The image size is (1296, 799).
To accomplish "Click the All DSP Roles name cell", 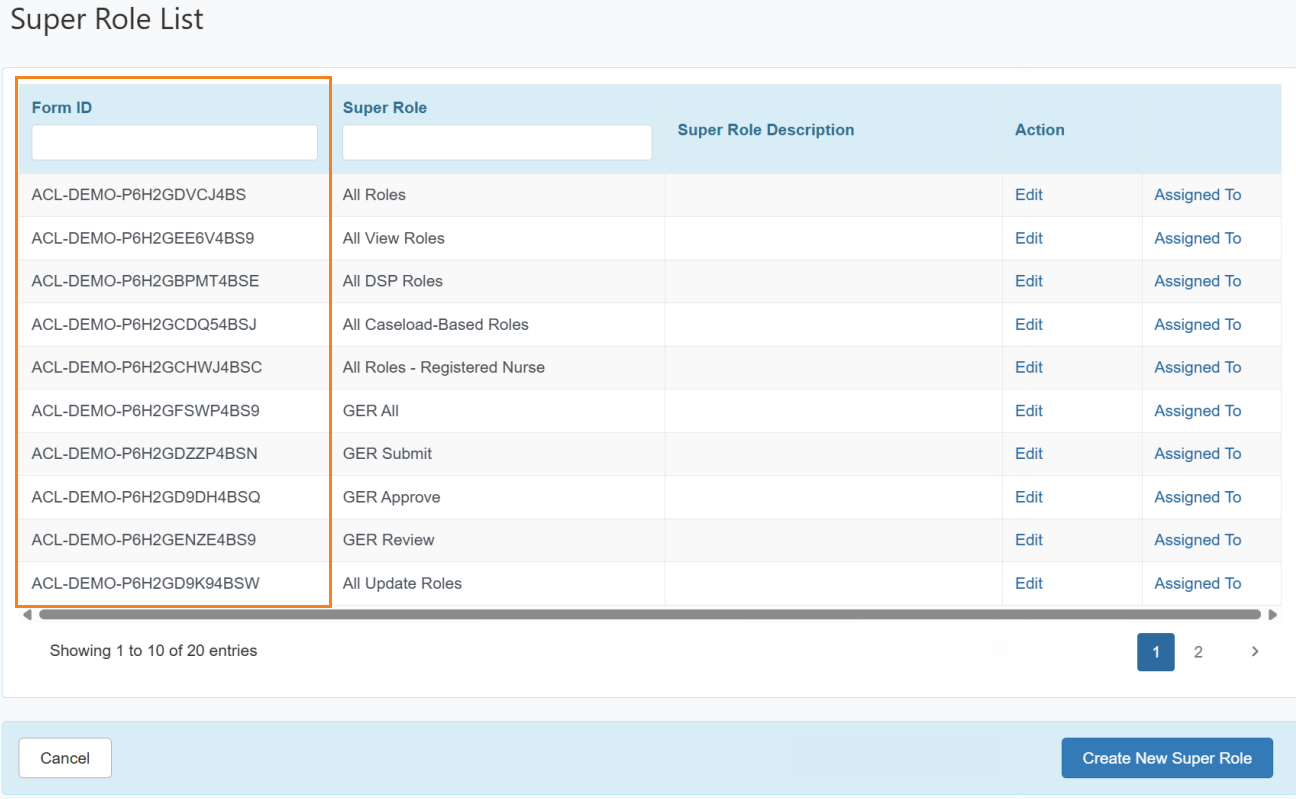I will [393, 281].
